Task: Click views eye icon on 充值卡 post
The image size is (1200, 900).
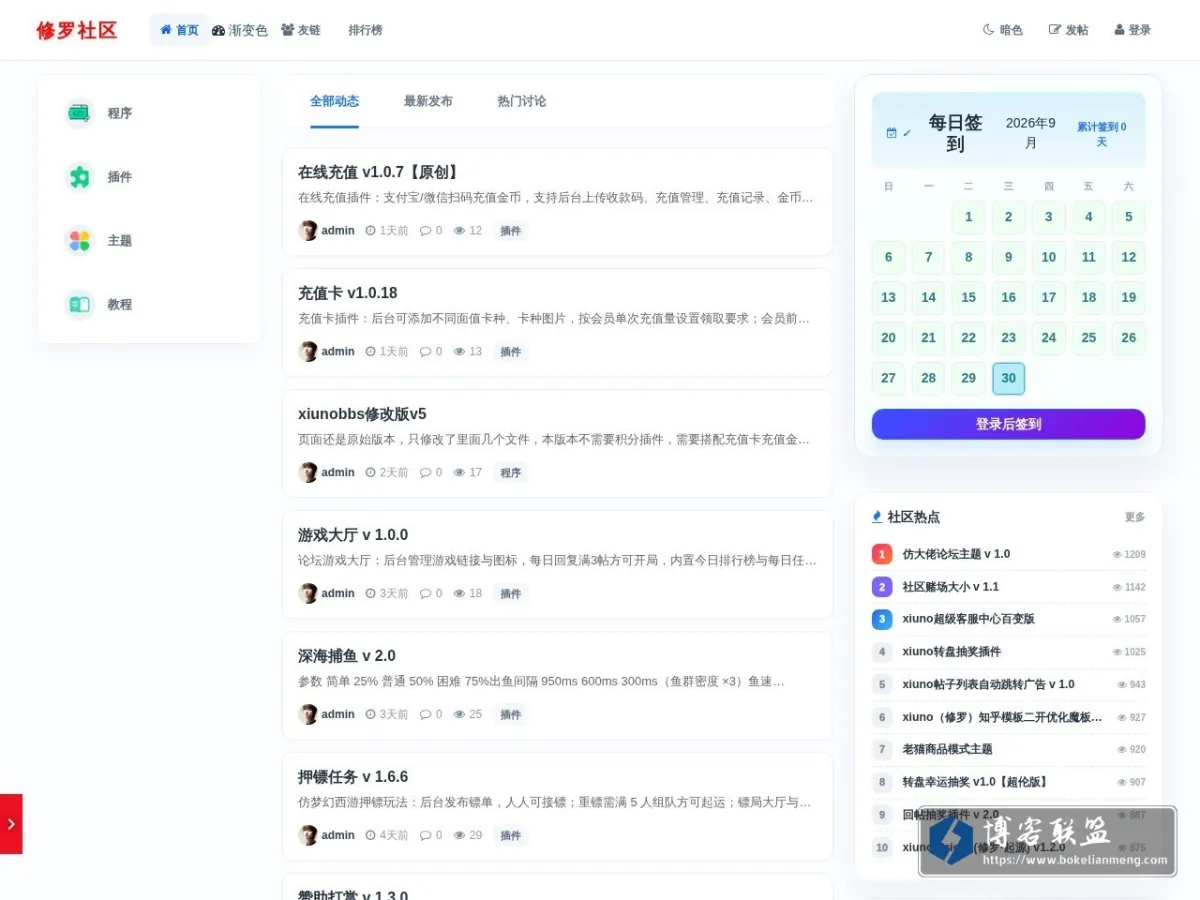Action: [459, 352]
